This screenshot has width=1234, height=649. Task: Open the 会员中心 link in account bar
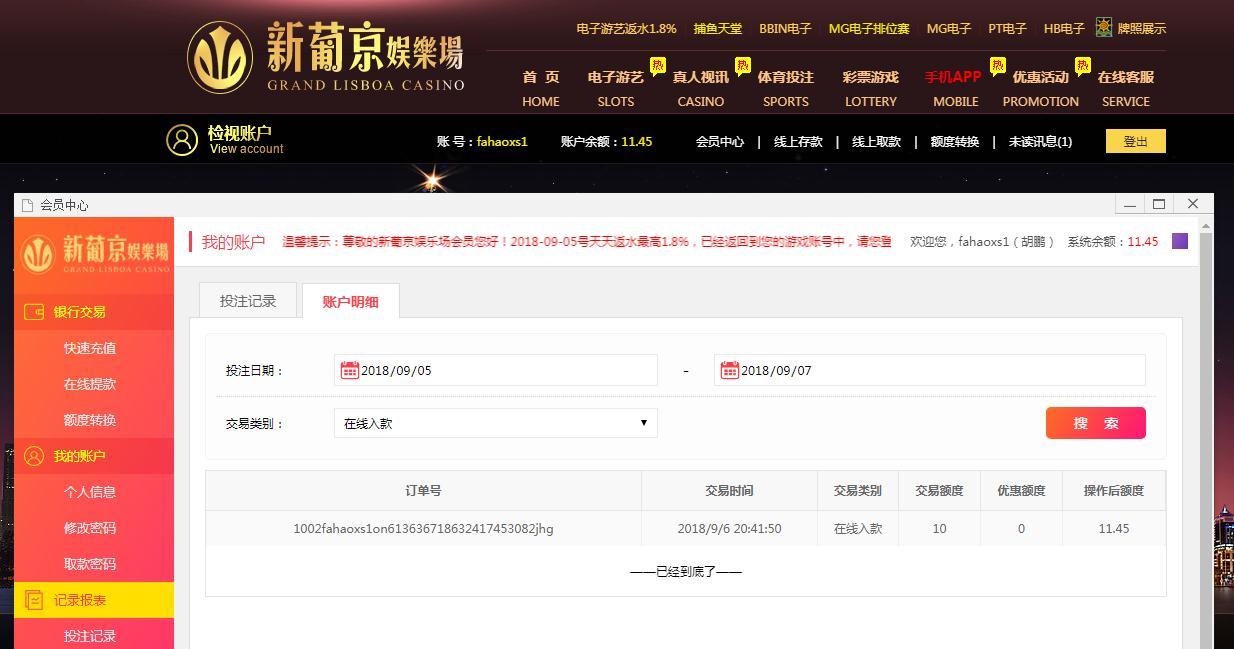[720, 141]
